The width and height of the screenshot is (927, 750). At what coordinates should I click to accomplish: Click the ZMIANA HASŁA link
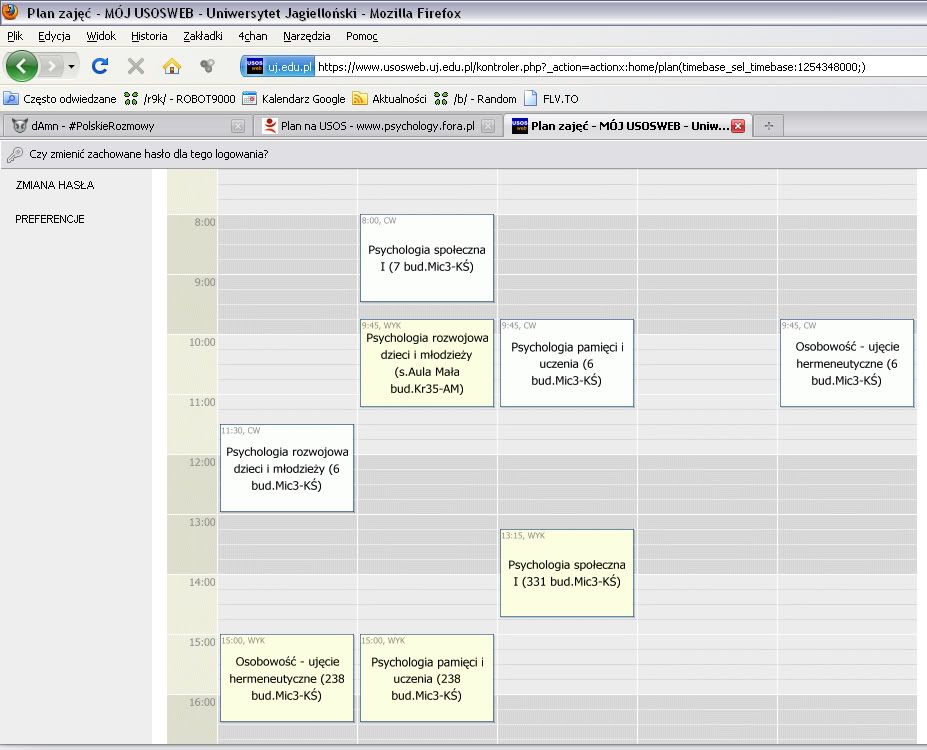click(55, 185)
